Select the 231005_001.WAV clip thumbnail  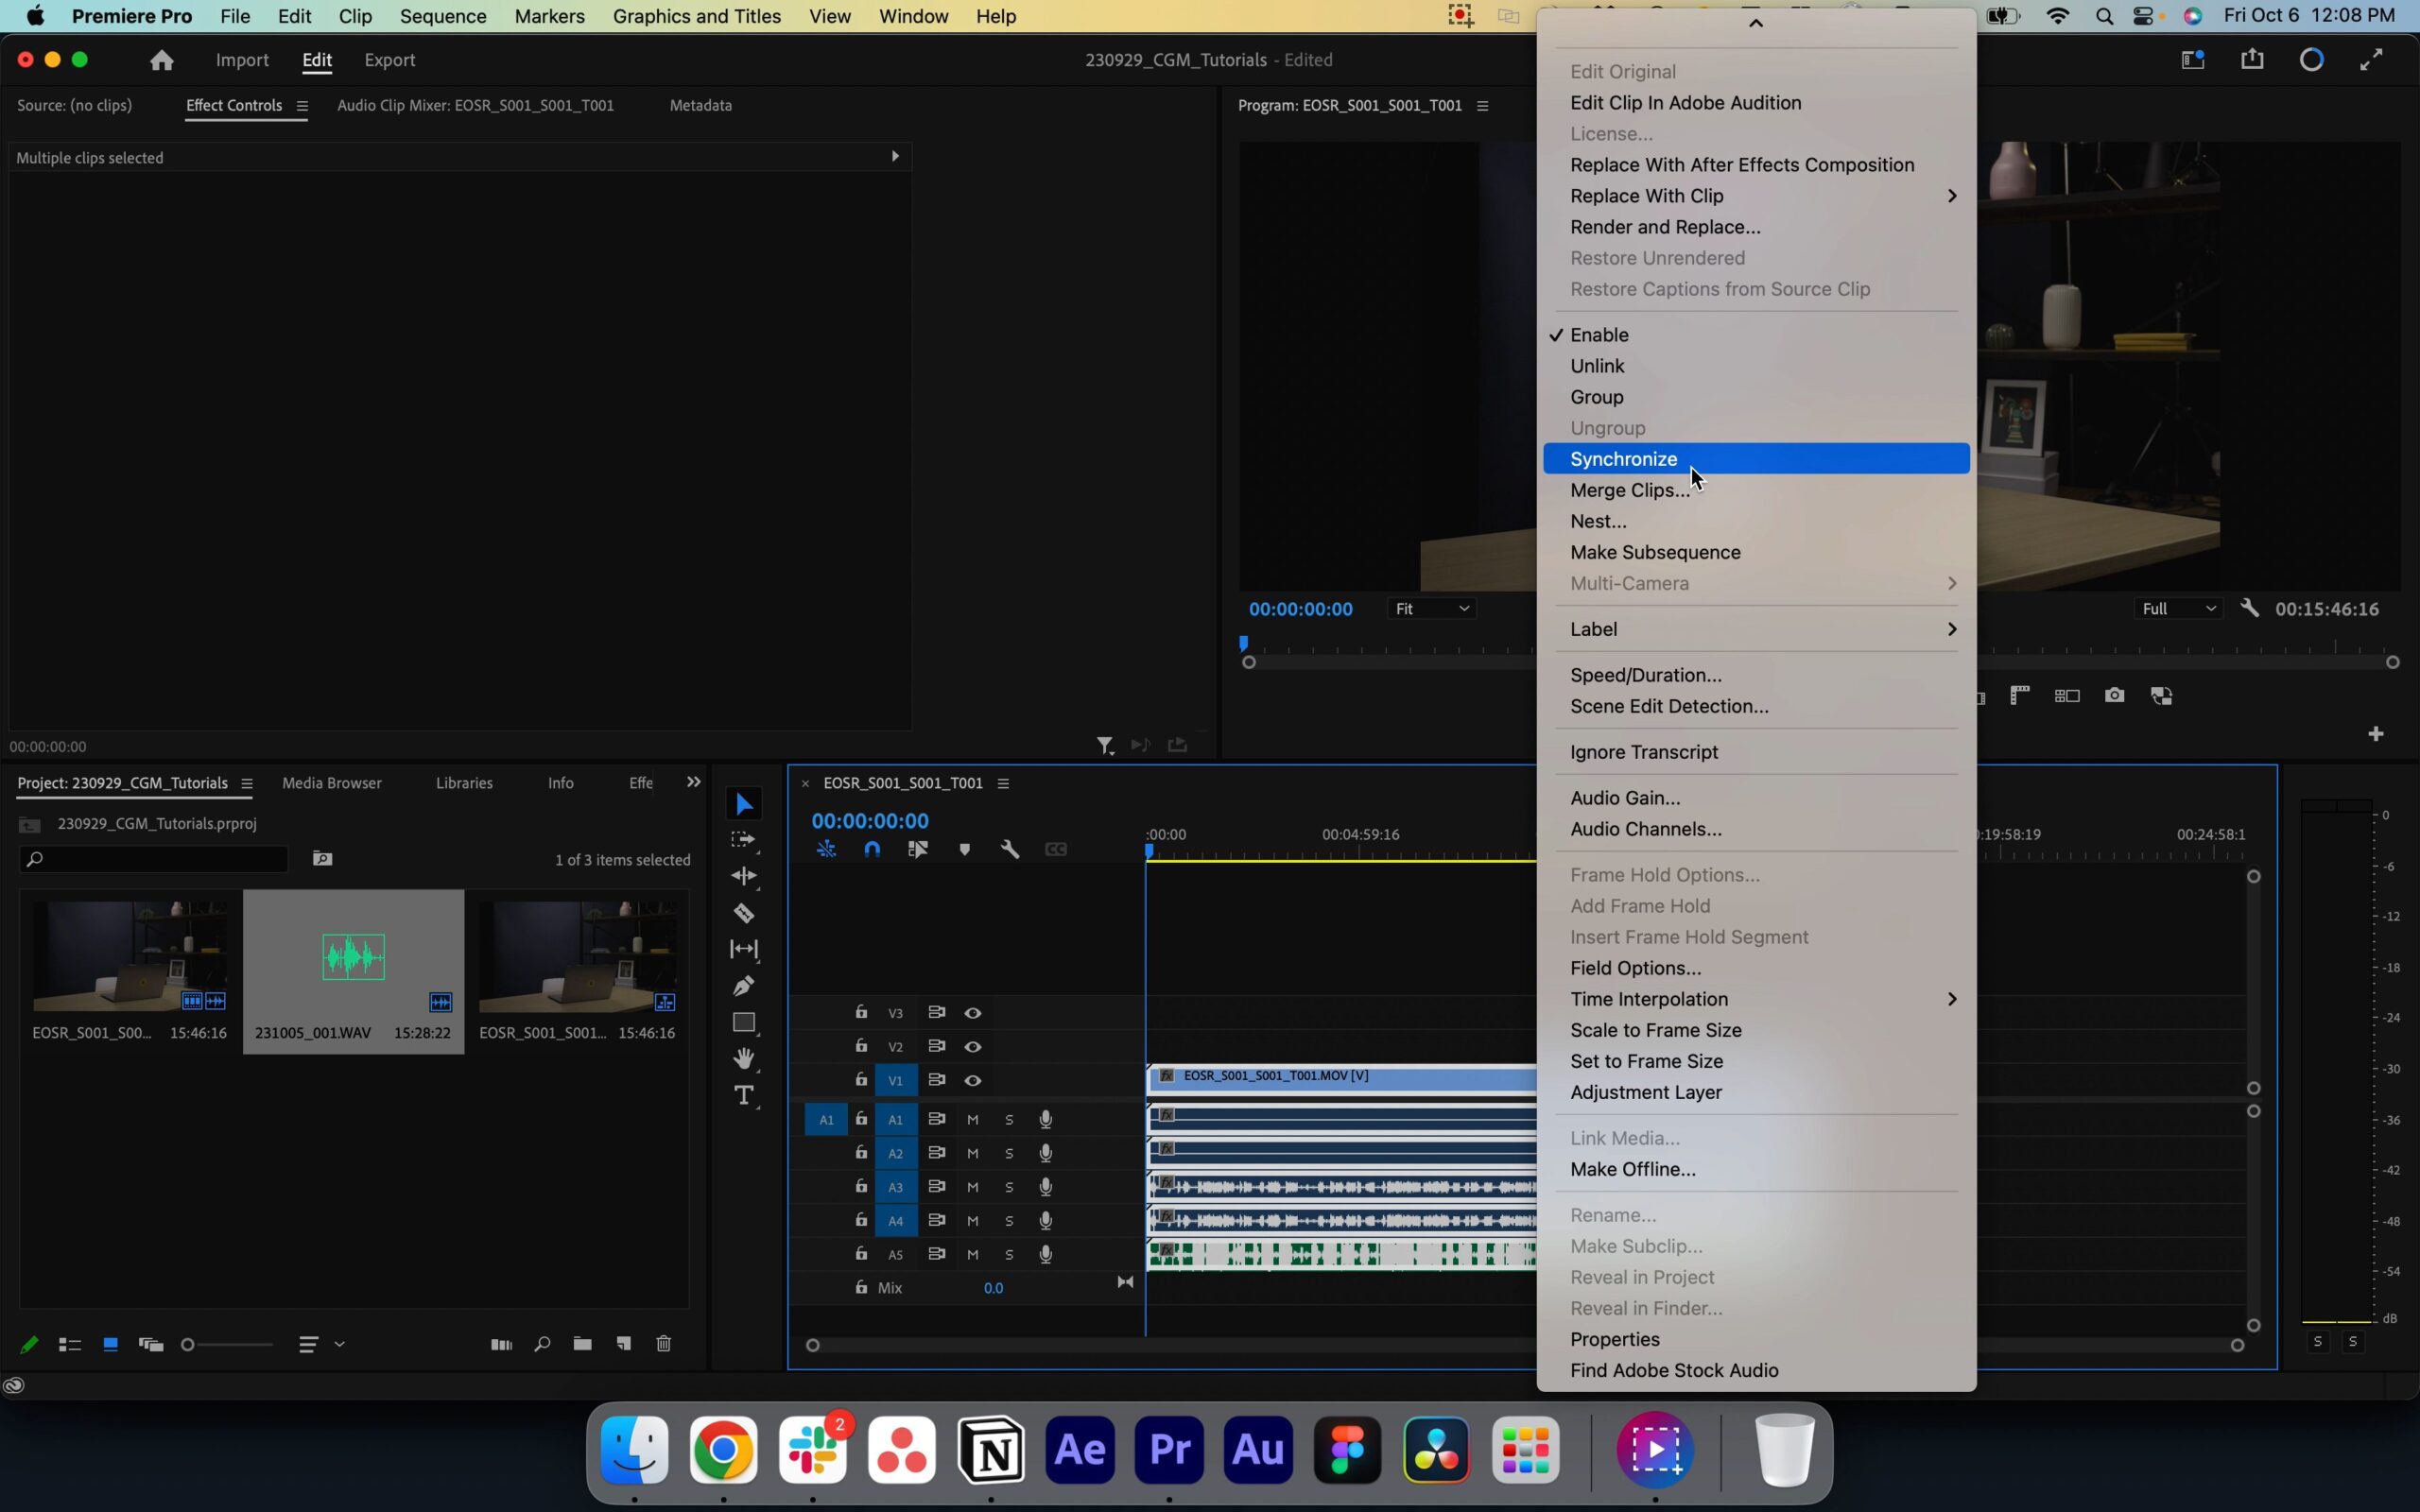click(x=352, y=958)
